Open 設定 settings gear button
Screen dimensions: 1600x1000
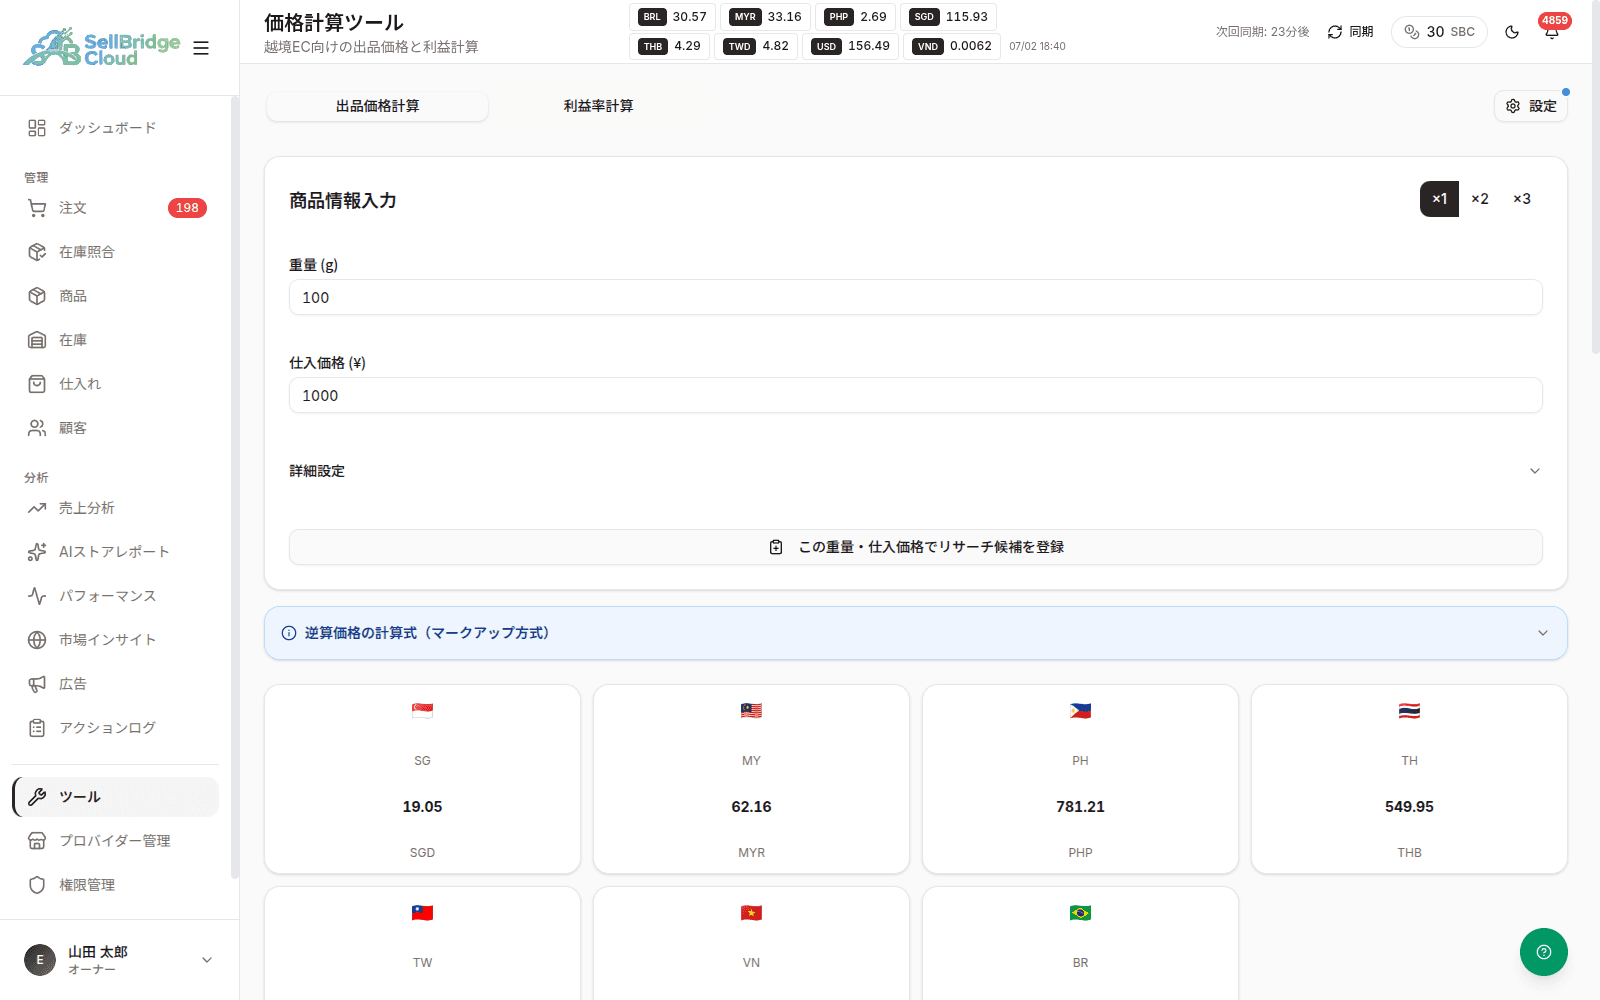[1531, 106]
